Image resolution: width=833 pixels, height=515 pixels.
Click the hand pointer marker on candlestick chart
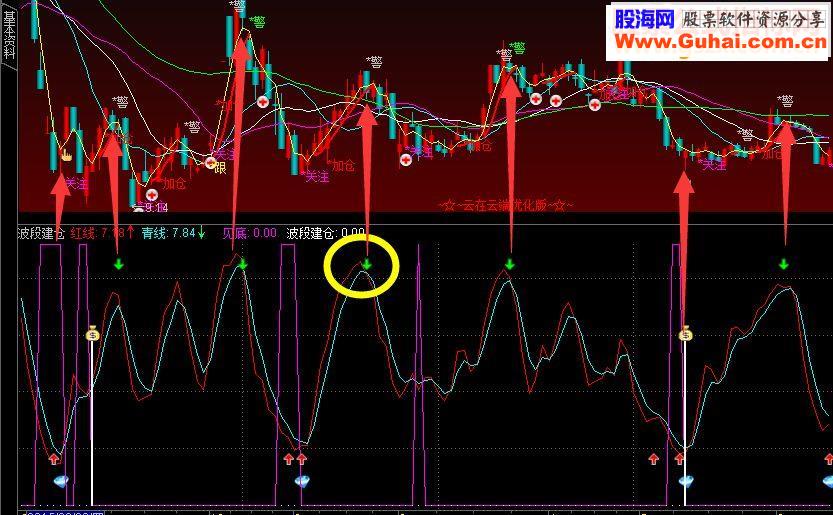(x=66, y=156)
